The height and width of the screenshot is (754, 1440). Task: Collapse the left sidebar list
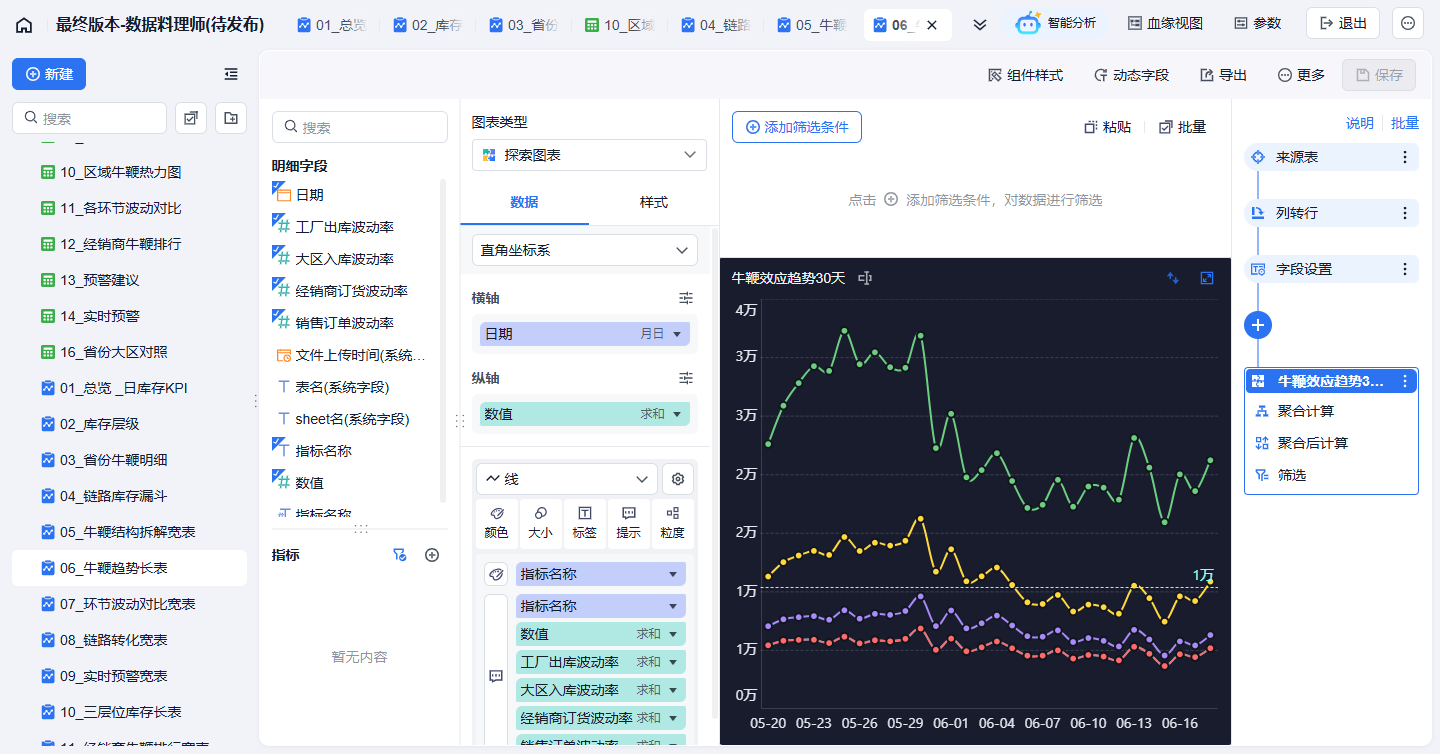coord(231,74)
